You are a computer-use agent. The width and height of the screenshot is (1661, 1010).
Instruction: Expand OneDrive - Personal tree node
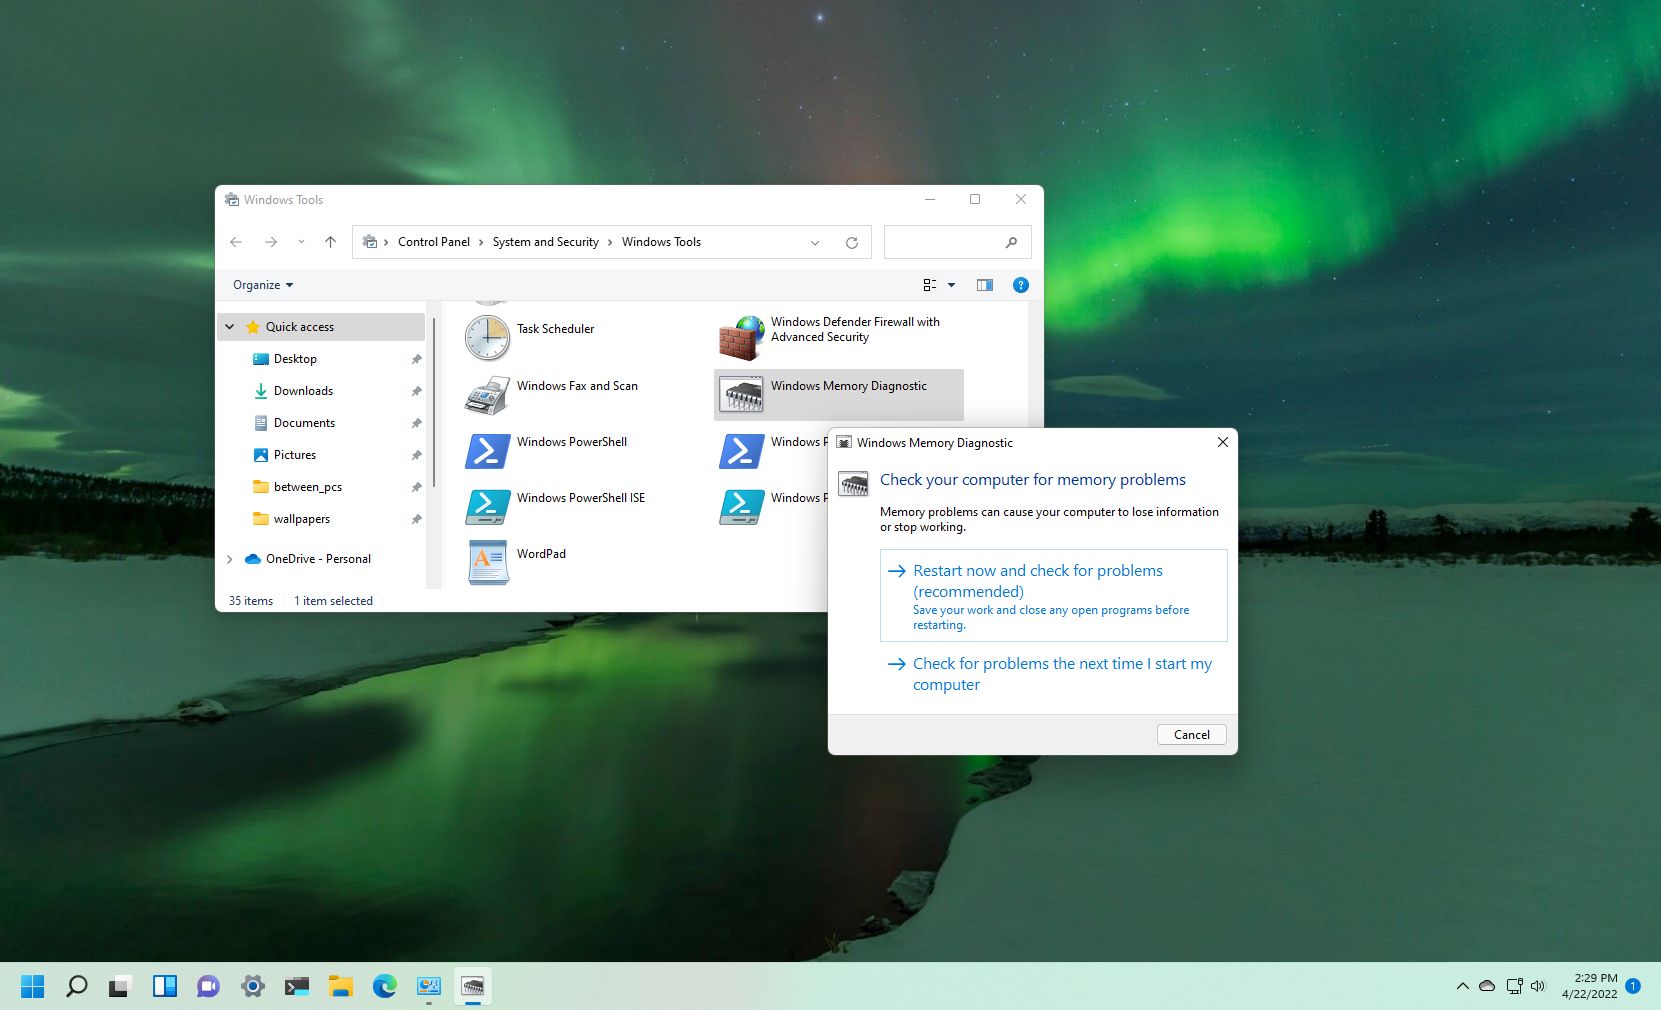click(230, 559)
